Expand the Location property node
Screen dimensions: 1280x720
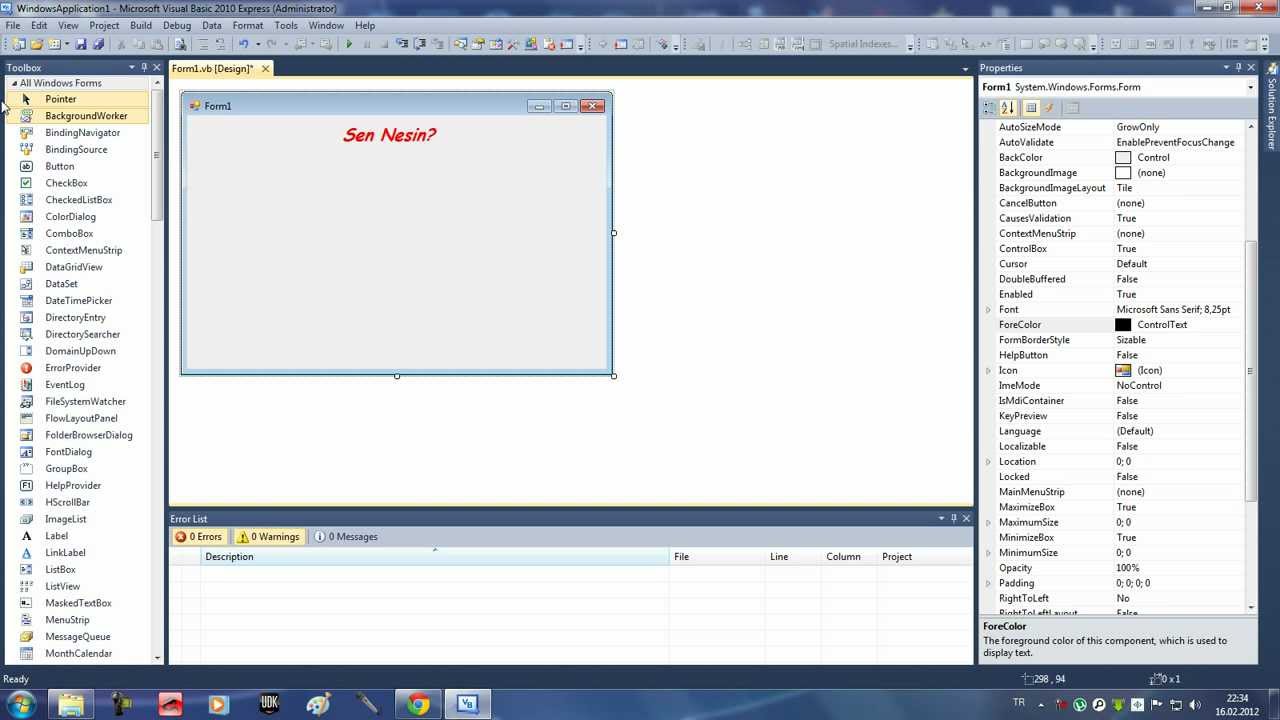tap(989, 462)
